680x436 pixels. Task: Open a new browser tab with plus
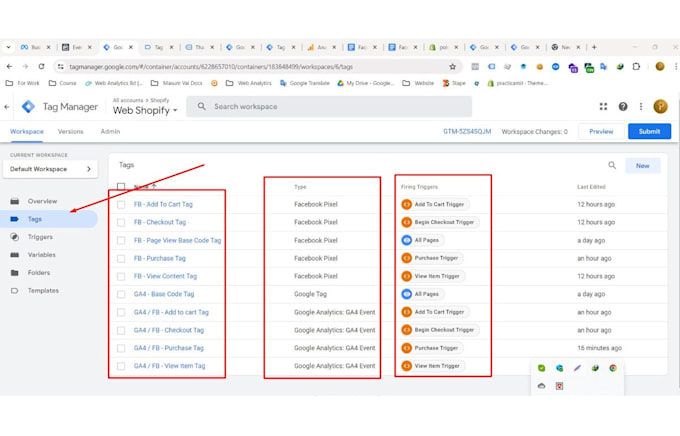pos(594,47)
